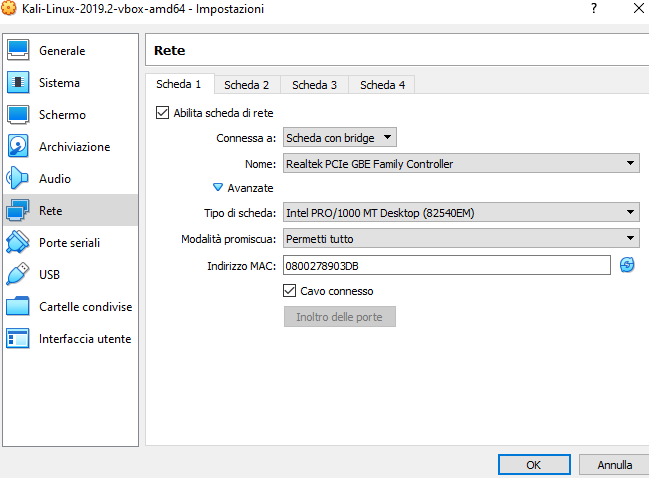Click the Schermo display icon
Screen dimensions: 649x478
(x=18, y=114)
